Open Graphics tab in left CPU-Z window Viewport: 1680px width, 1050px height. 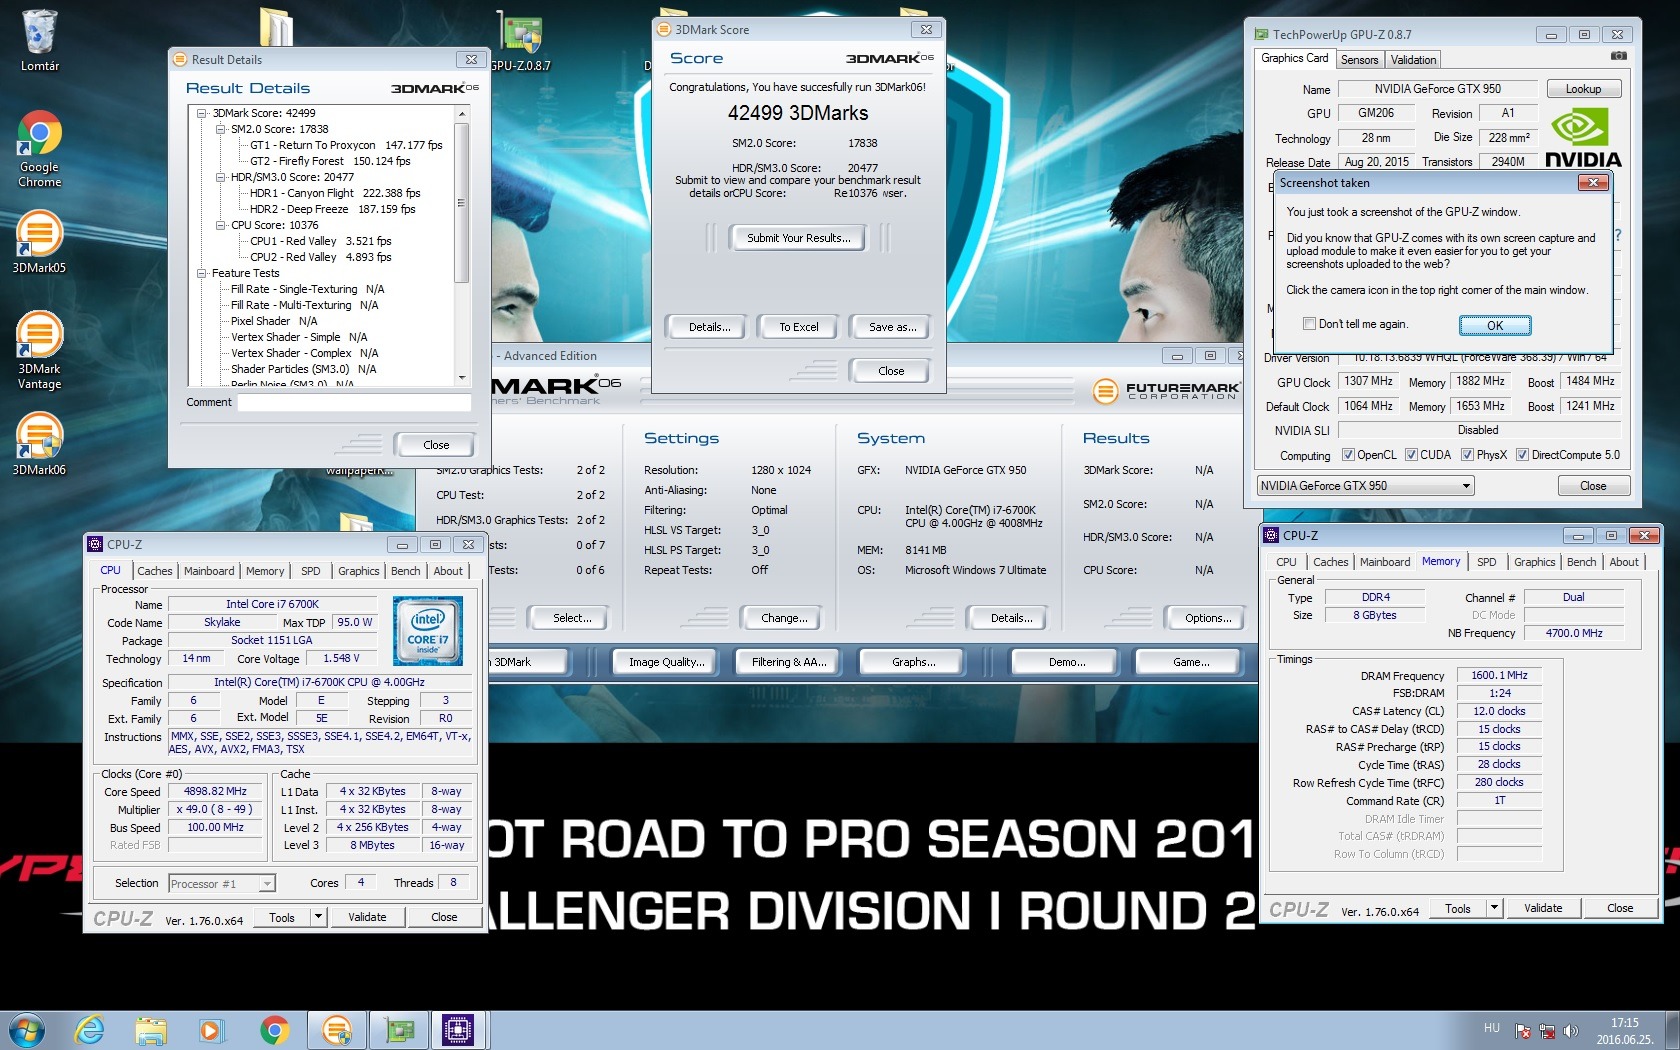358,571
